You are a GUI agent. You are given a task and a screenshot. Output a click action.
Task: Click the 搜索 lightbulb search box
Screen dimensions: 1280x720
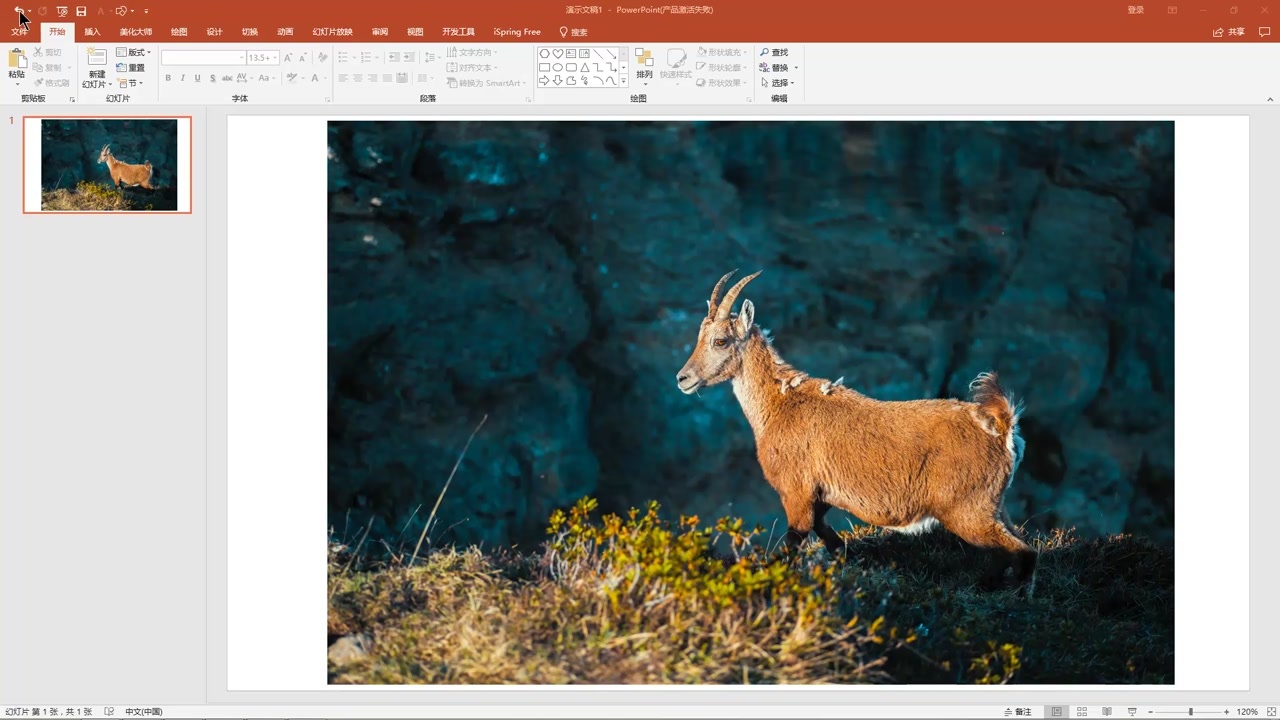(x=574, y=32)
